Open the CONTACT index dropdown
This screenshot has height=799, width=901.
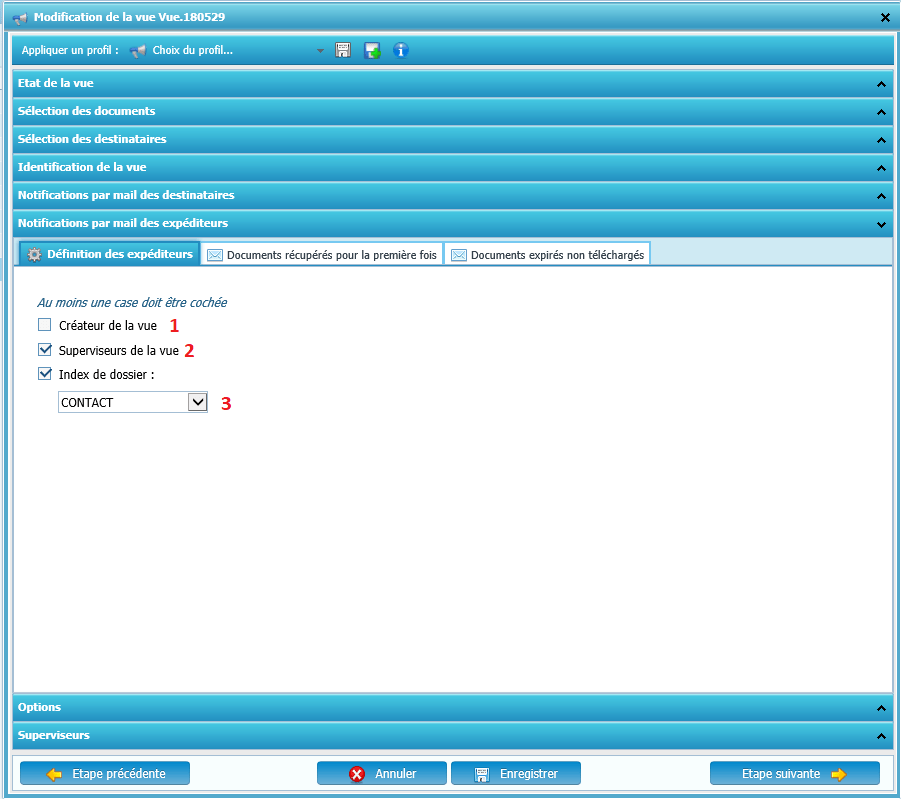(x=198, y=402)
